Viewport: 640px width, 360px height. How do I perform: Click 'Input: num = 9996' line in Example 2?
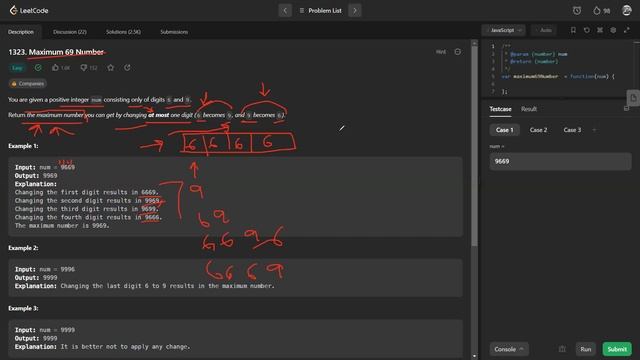[x=45, y=269]
